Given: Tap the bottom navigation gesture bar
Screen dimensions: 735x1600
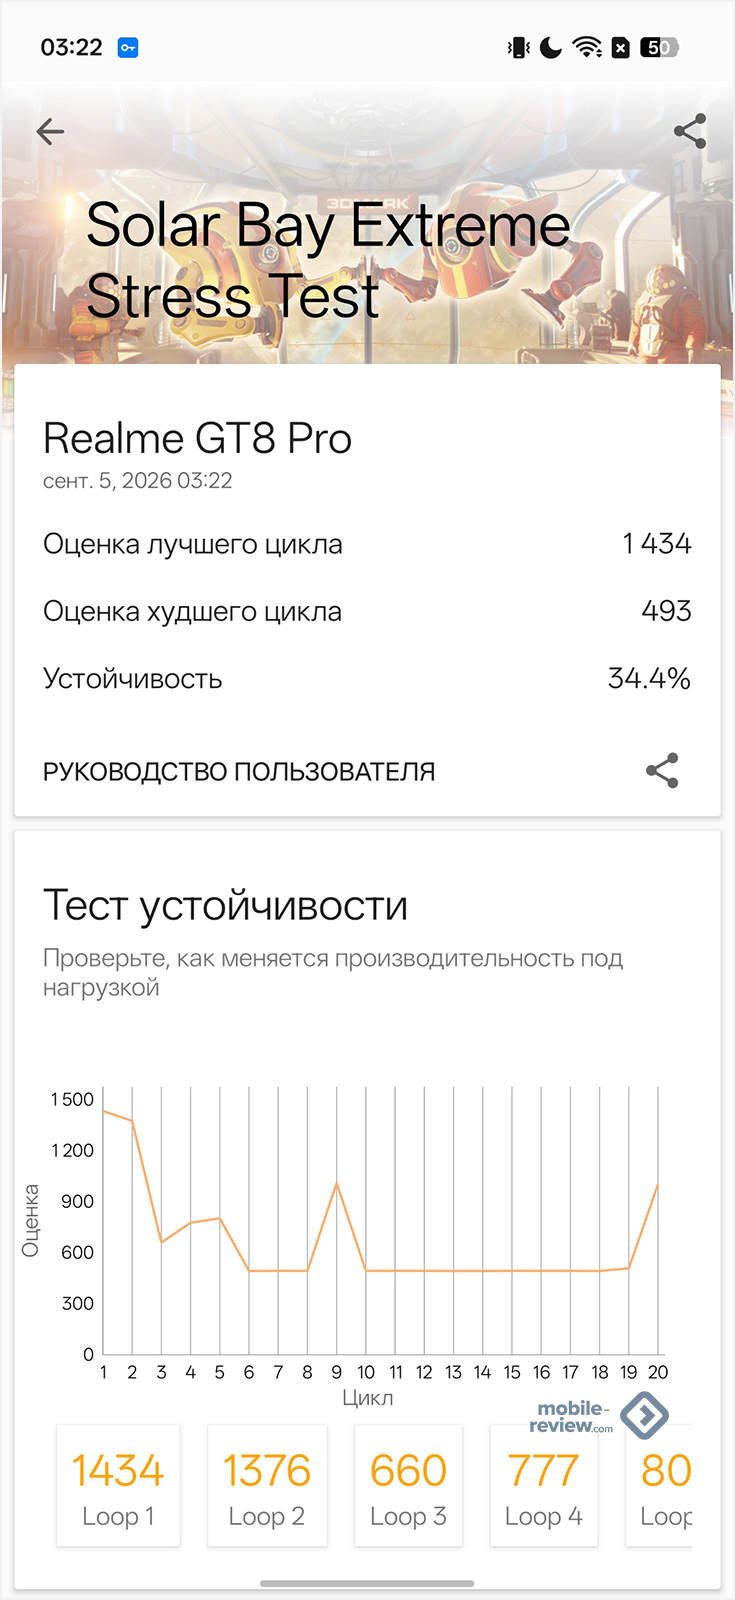Looking at the screenshot, I should pos(367,1583).
